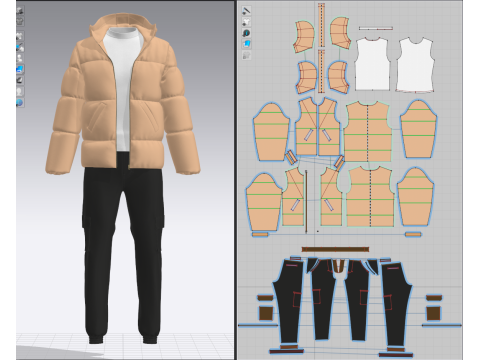Screen dimensions: 480x360
Task: Select the thin neckband strip above white tank
Action: [376, 28]
